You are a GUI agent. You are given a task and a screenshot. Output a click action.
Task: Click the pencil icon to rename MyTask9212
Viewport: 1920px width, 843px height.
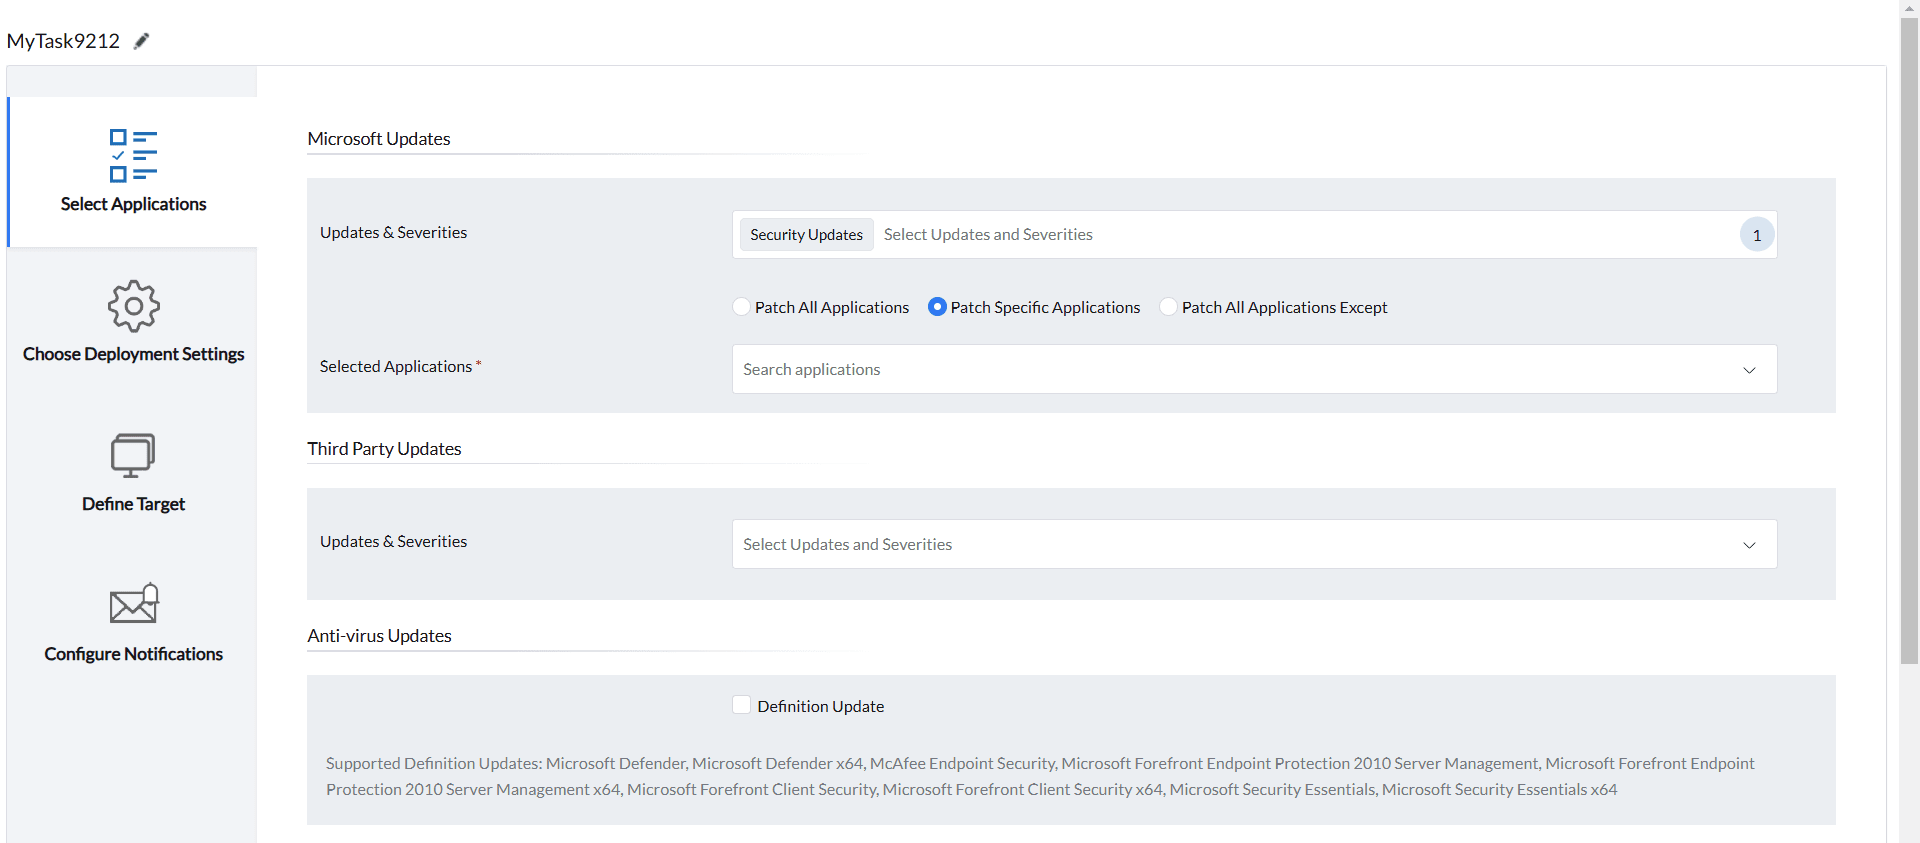coord(142,41)
